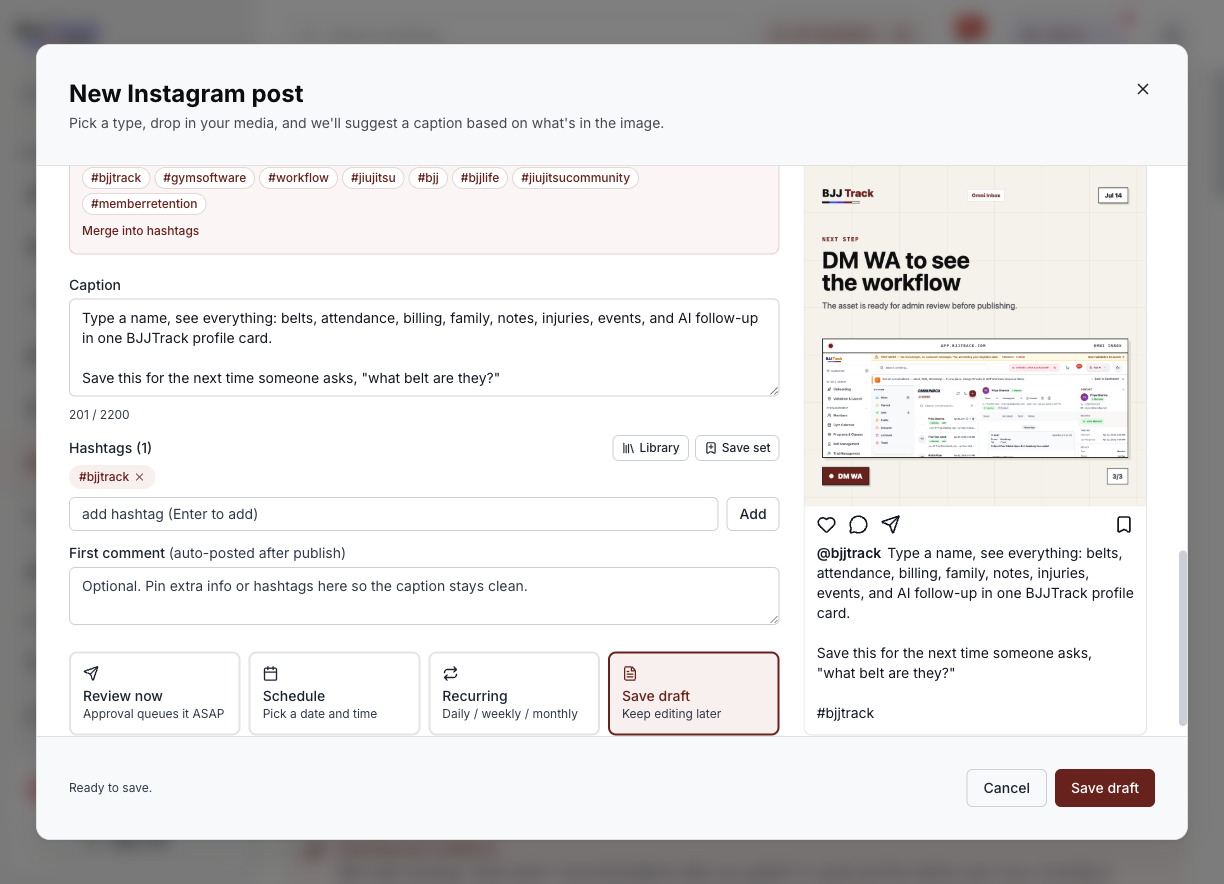
Task: Click the Ready to save status text
Action: coord(110,788)
